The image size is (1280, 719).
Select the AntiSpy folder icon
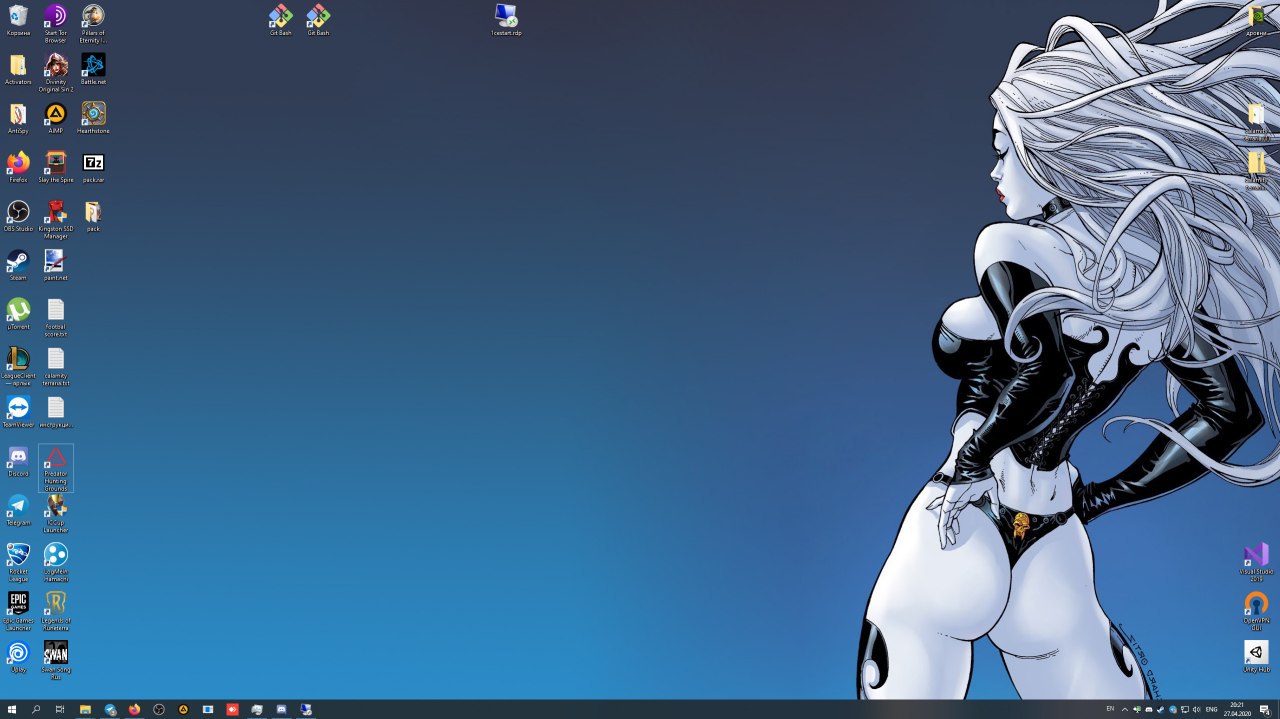(x=18, y=118)
